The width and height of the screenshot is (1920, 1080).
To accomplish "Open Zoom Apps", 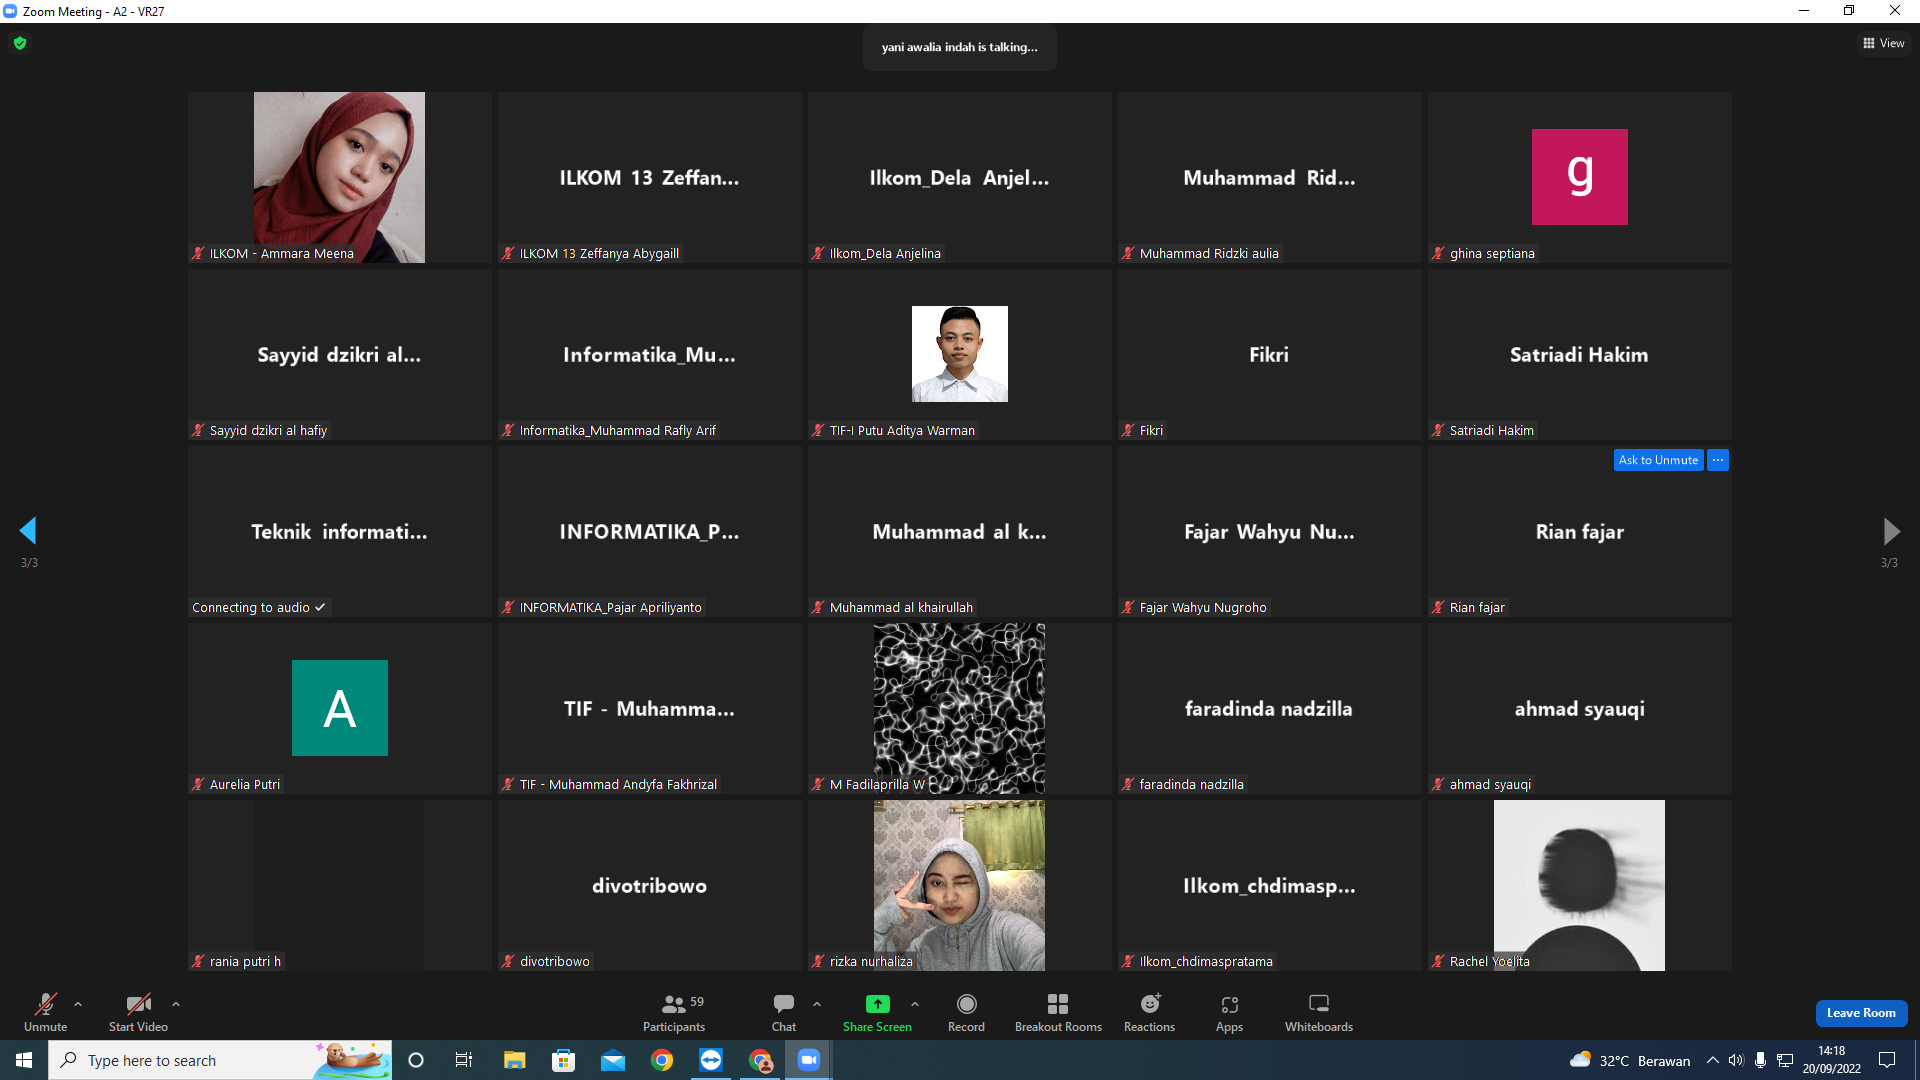I will tap(1229, 1012).
